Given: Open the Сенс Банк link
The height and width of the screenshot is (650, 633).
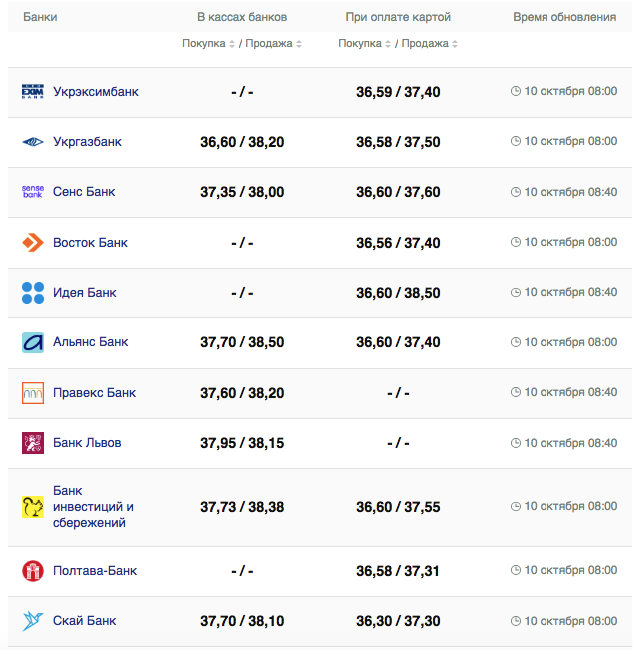Looking at the screenshot, I should tap(84, 192).
